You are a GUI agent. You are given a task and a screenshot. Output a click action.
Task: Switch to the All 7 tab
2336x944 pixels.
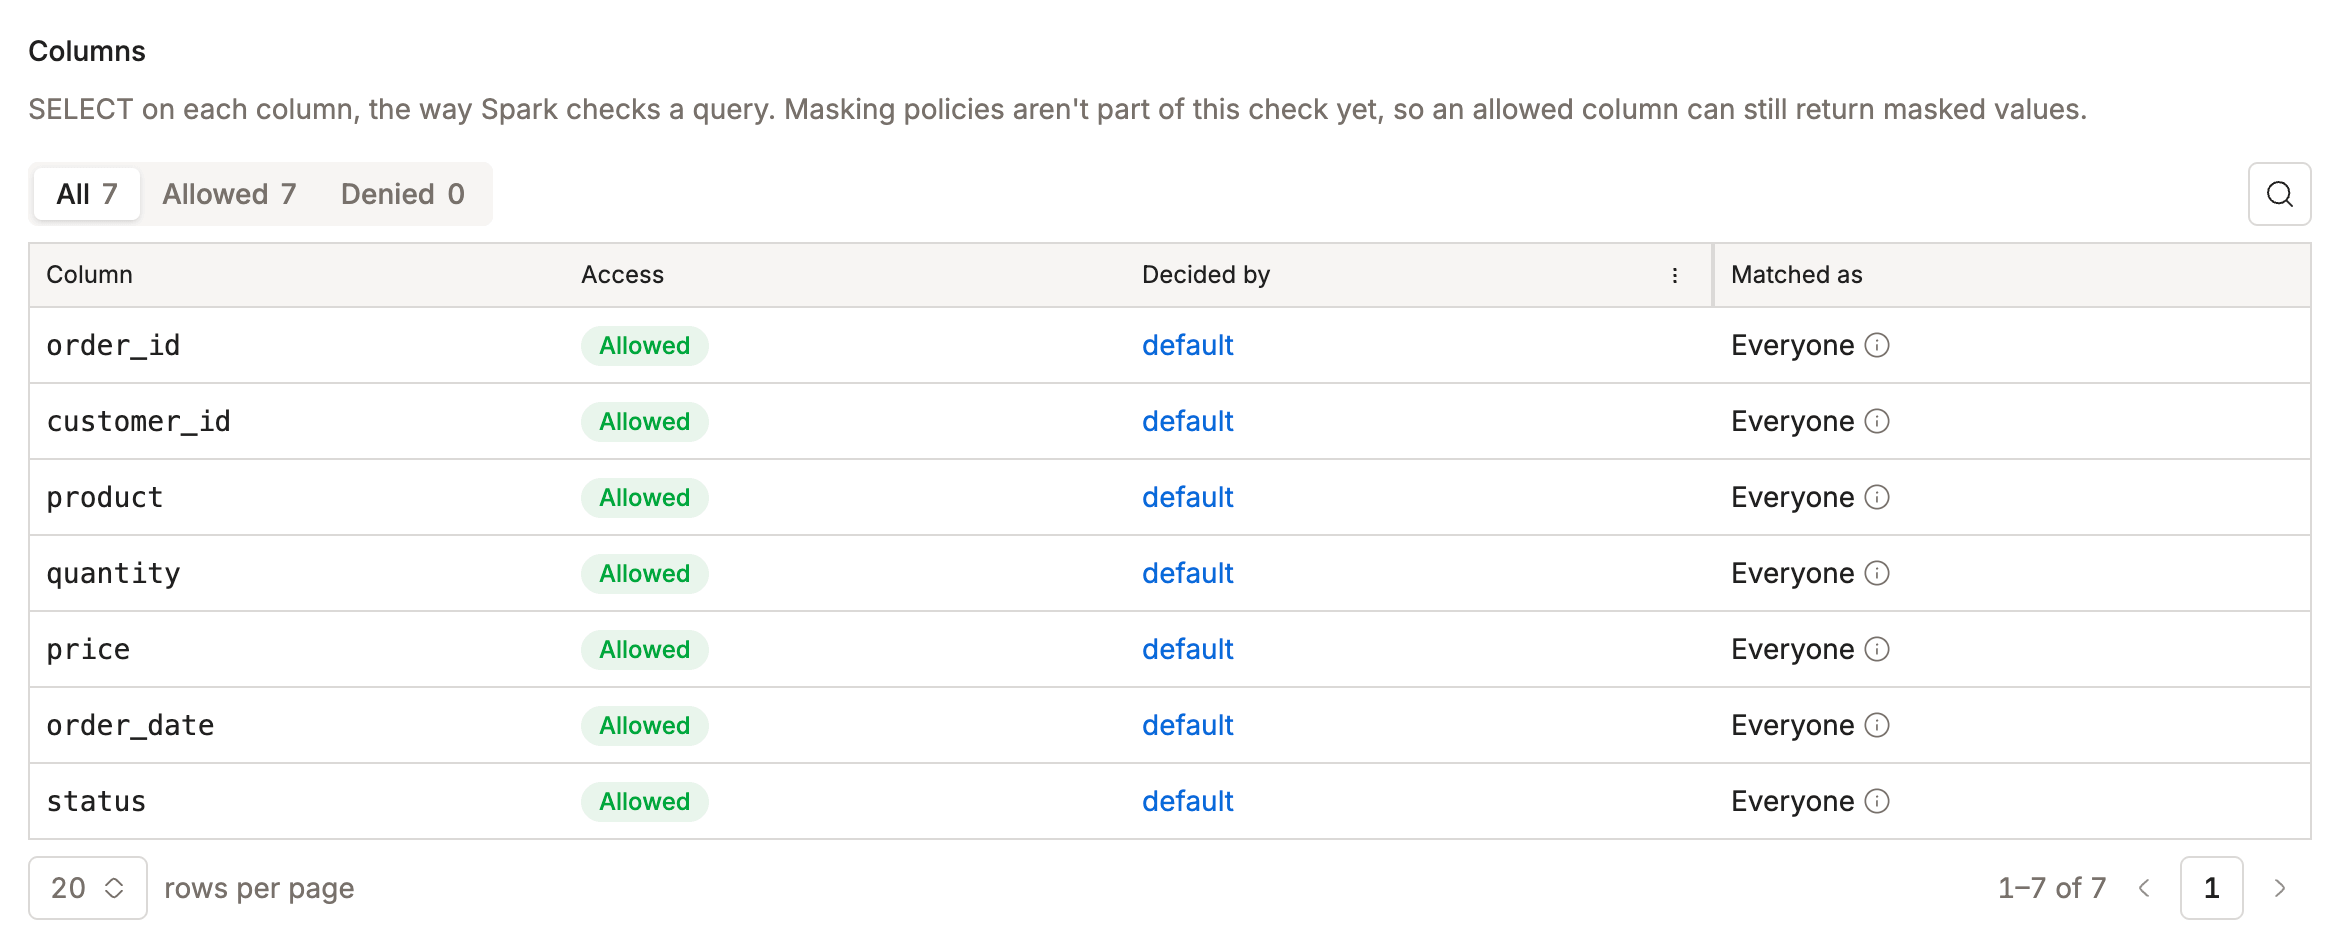87,194
